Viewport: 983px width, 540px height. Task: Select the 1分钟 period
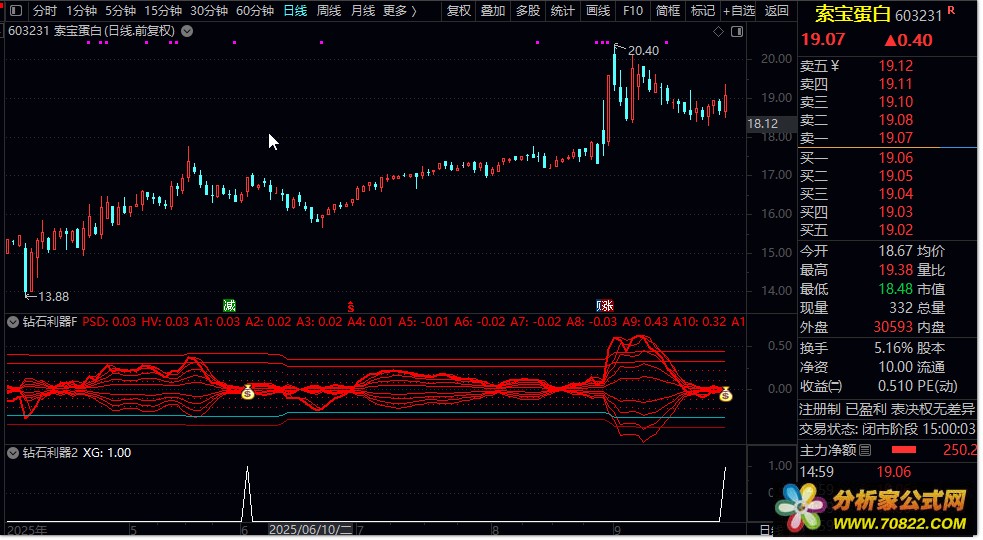coord(81,11)
